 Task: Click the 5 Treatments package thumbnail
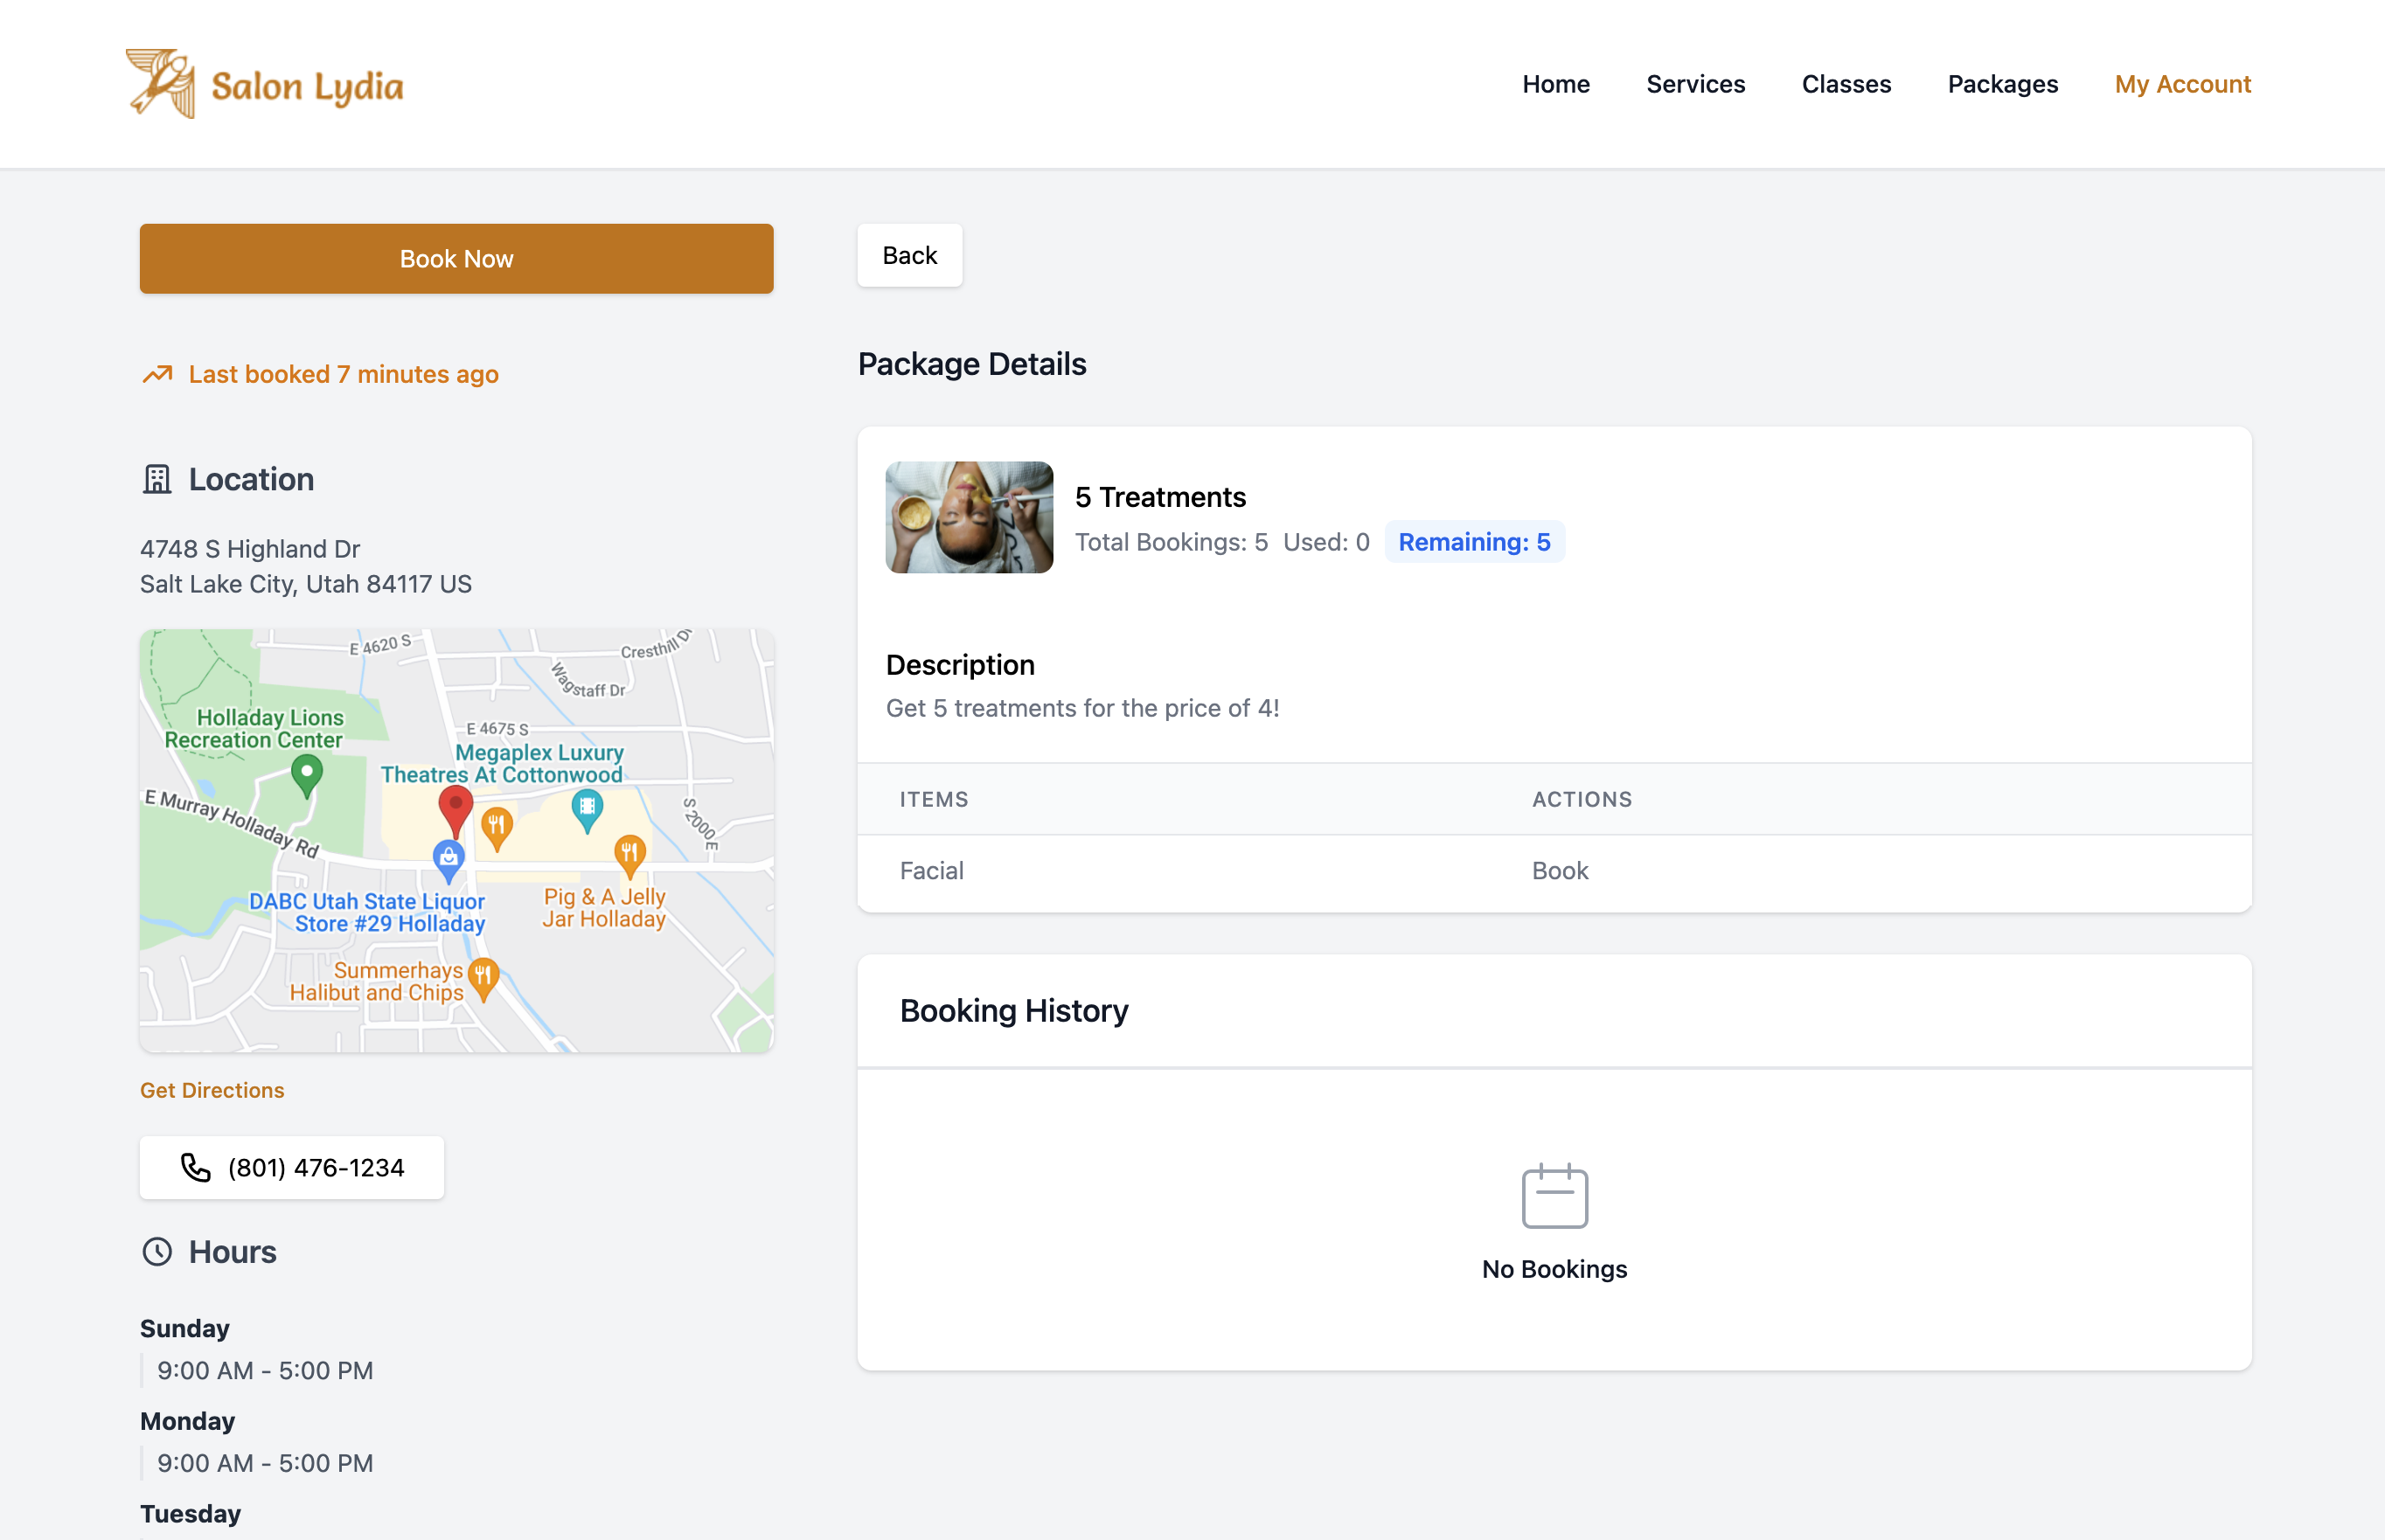[968, 517]
